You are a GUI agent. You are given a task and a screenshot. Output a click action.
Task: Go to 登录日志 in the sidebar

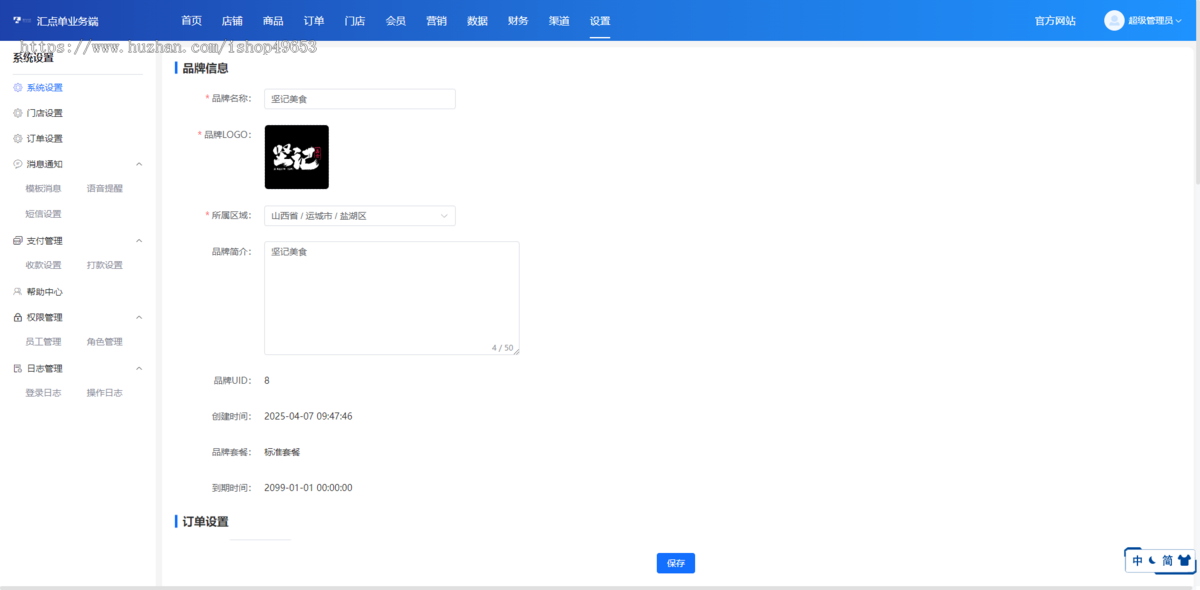point(43,393)
